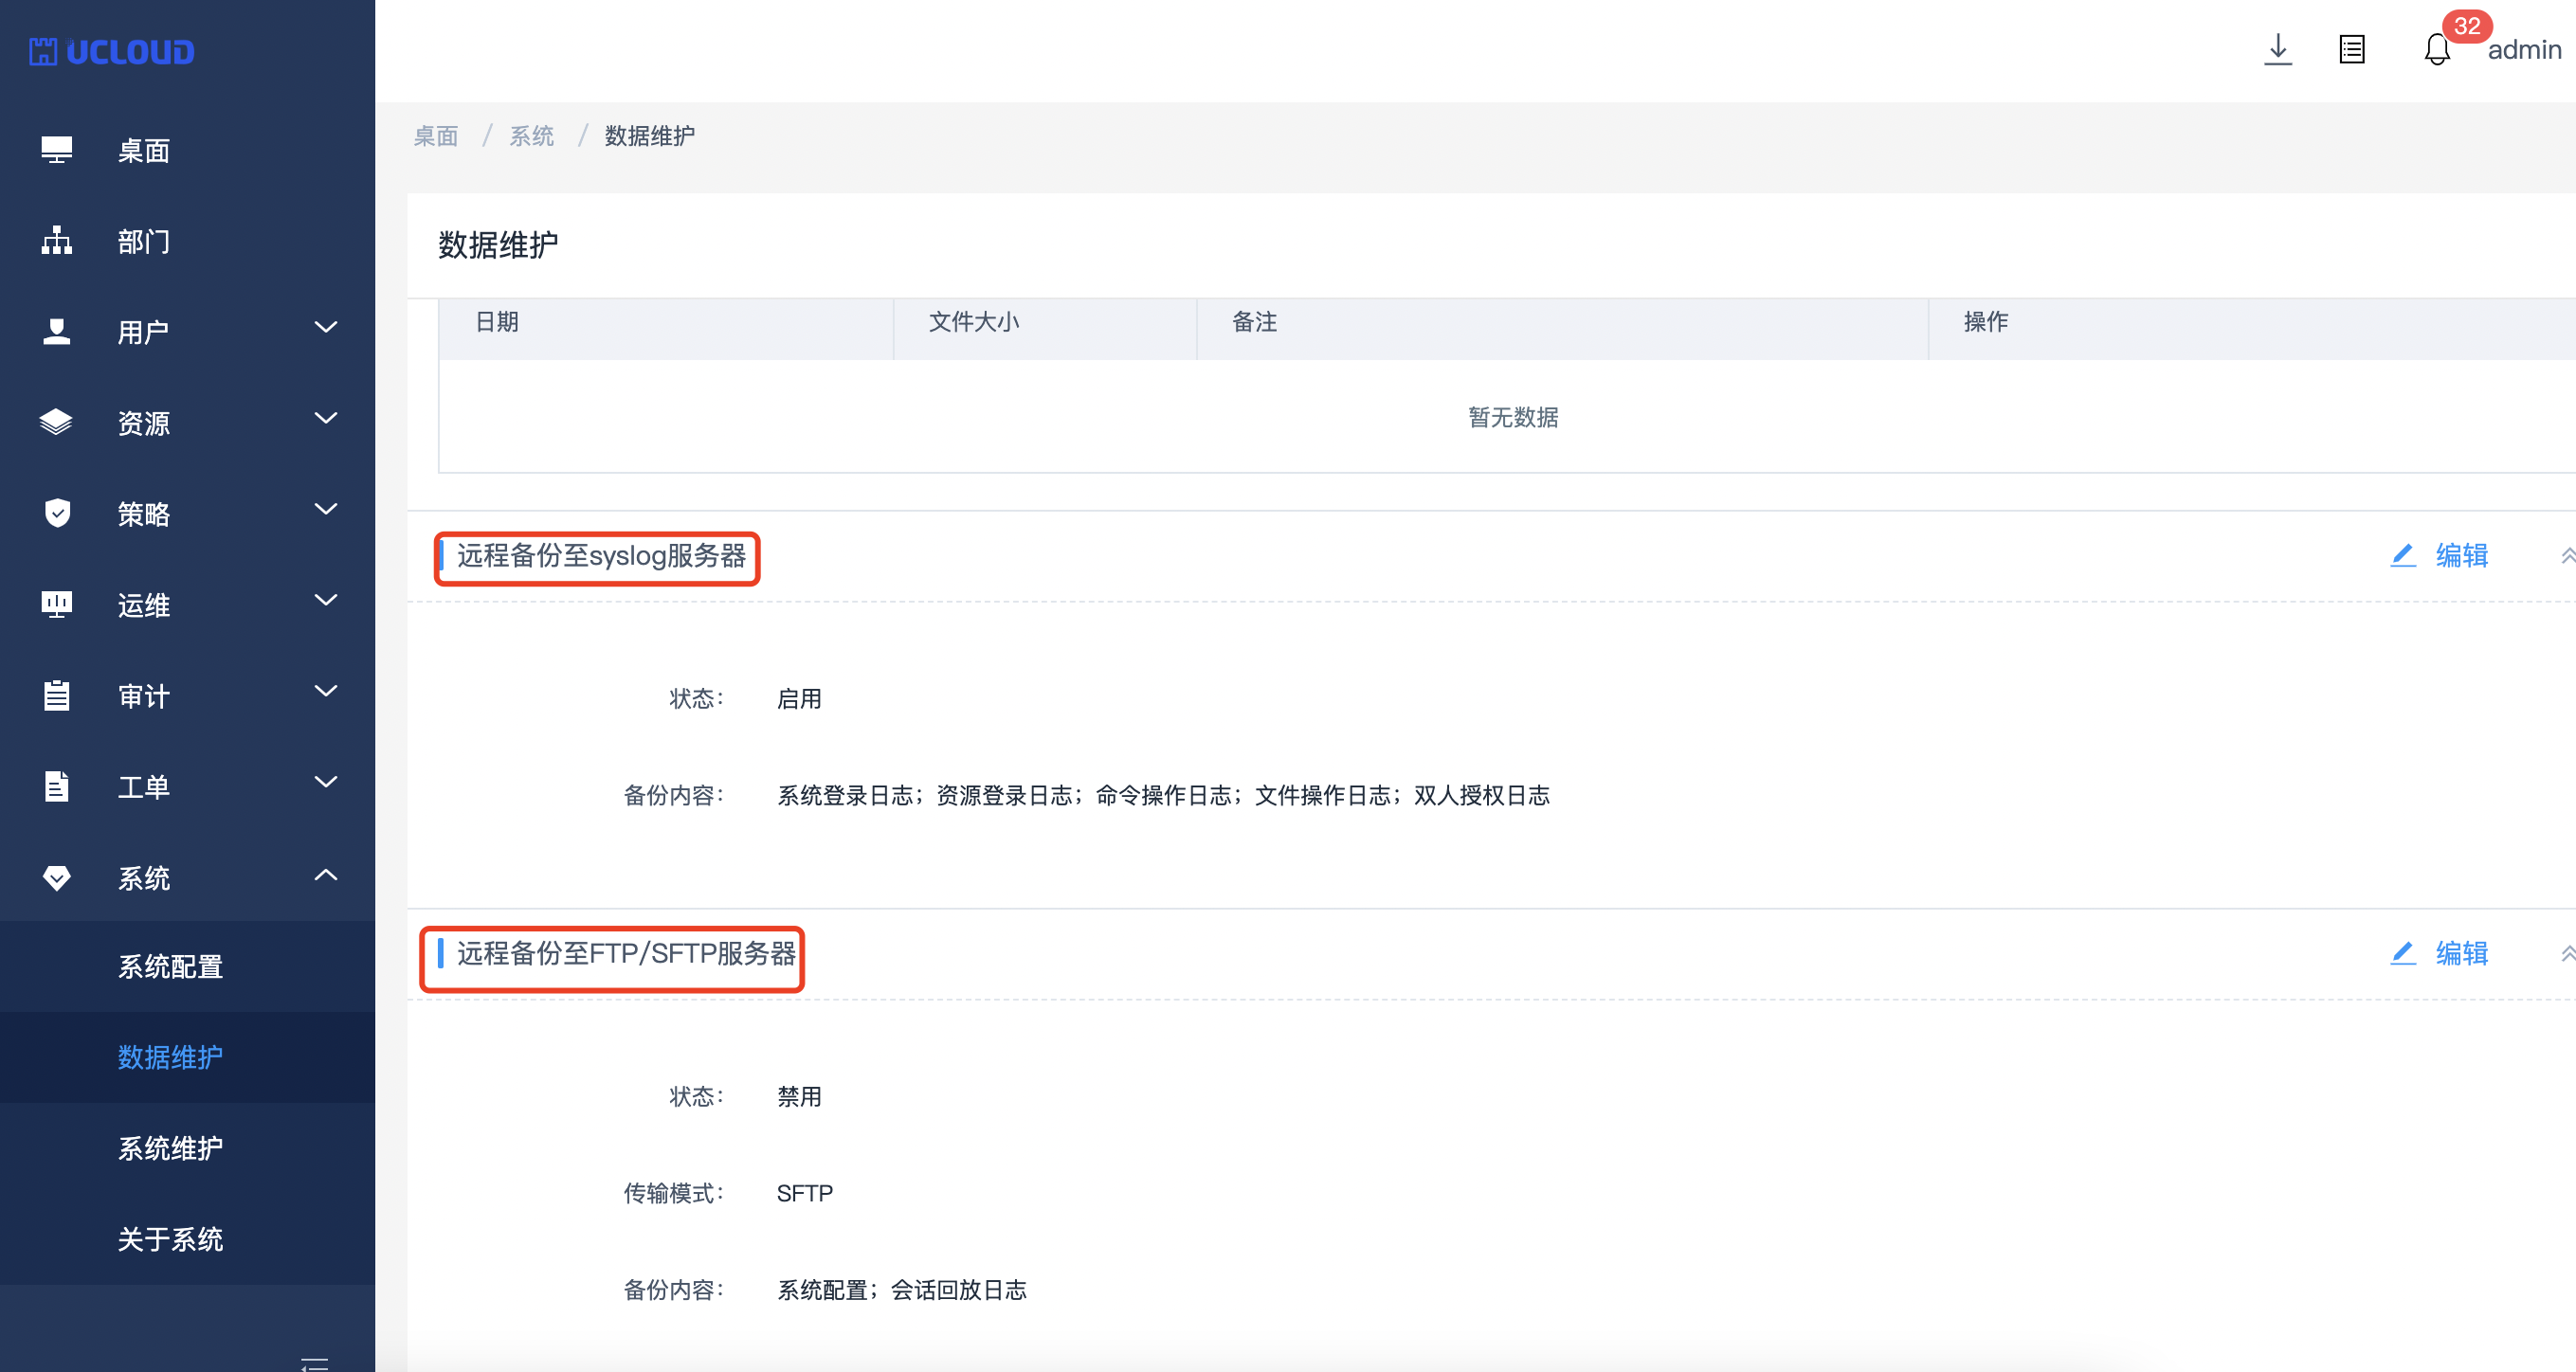
Task: Click the download icon in header
Action: coord(2277,49)
